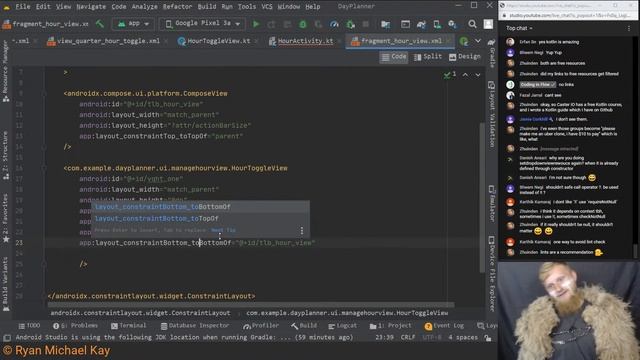The width and height of the screenshot is (640, 360).
Task: Switch to HourToggleView.kt tab
Action: pyautogui.click(x=214, y=41)
